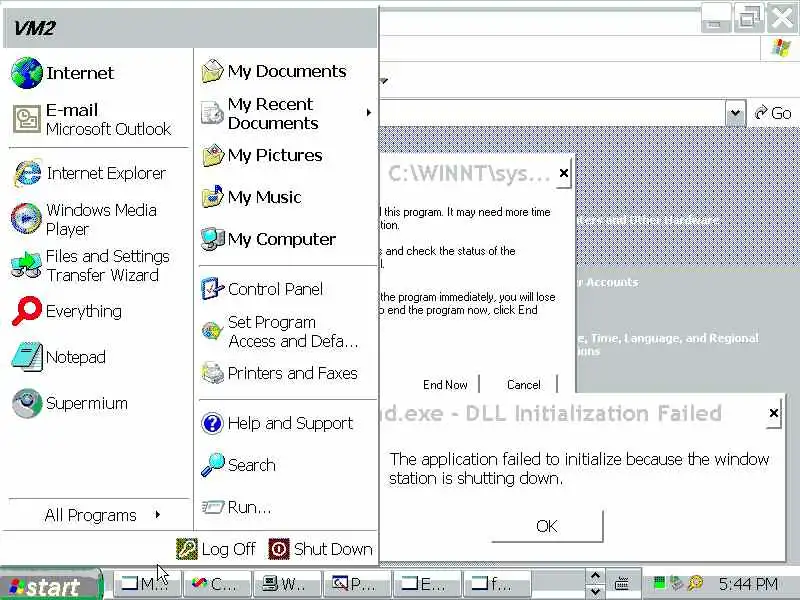
Task: Open the Notepad icon
Action: (x=27, y=357)
